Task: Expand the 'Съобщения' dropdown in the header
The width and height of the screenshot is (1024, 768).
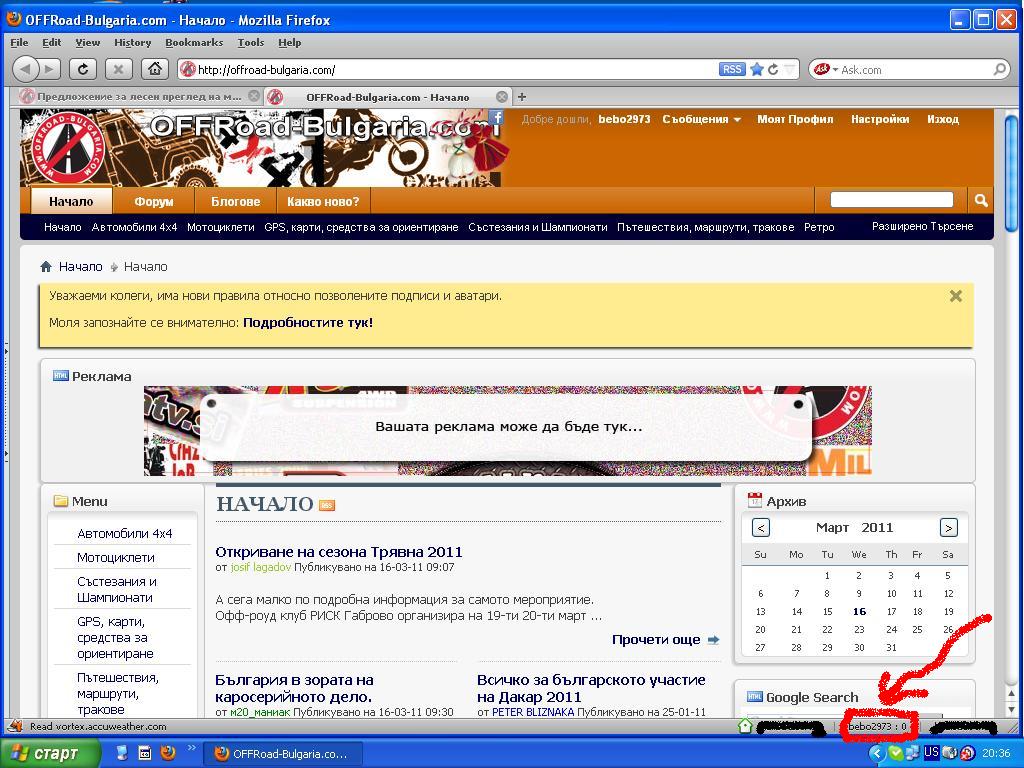Action: [x=701, y=119]
